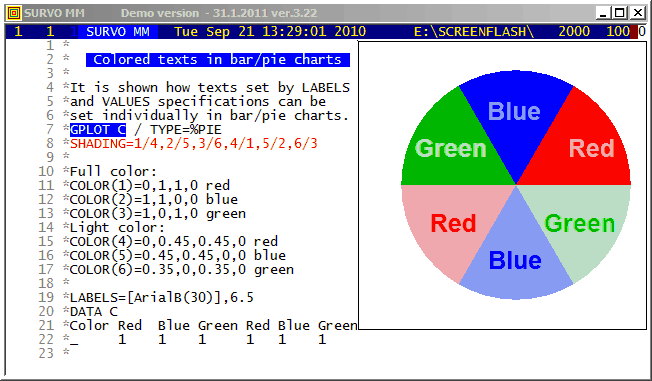Click the 'Full color:' line
The image size is (652, 381).
coord(113,171)
